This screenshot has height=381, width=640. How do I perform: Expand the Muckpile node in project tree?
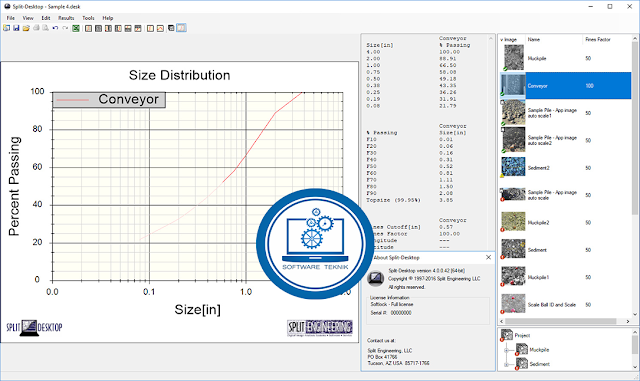[506, 350]
